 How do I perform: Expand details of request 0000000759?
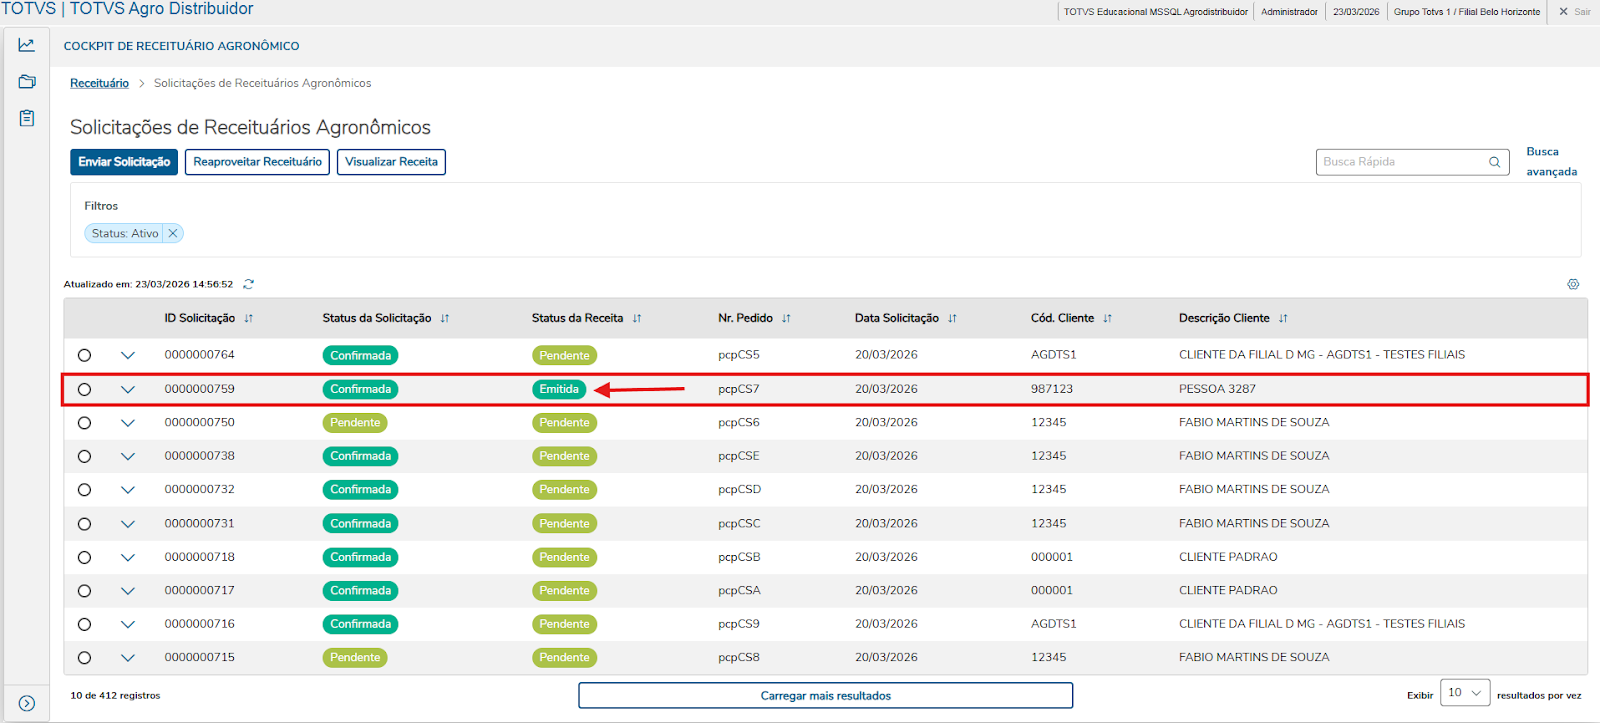point(128,389)
